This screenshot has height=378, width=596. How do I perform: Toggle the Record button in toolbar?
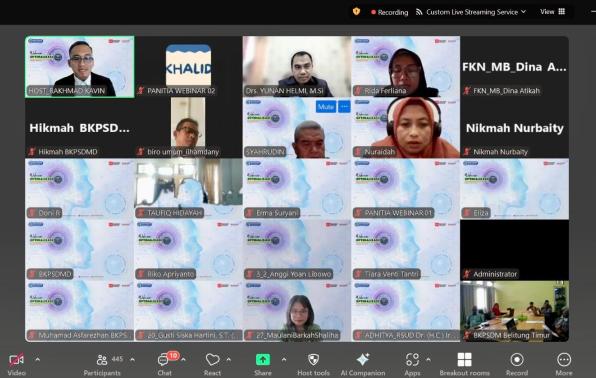point(517,359)
